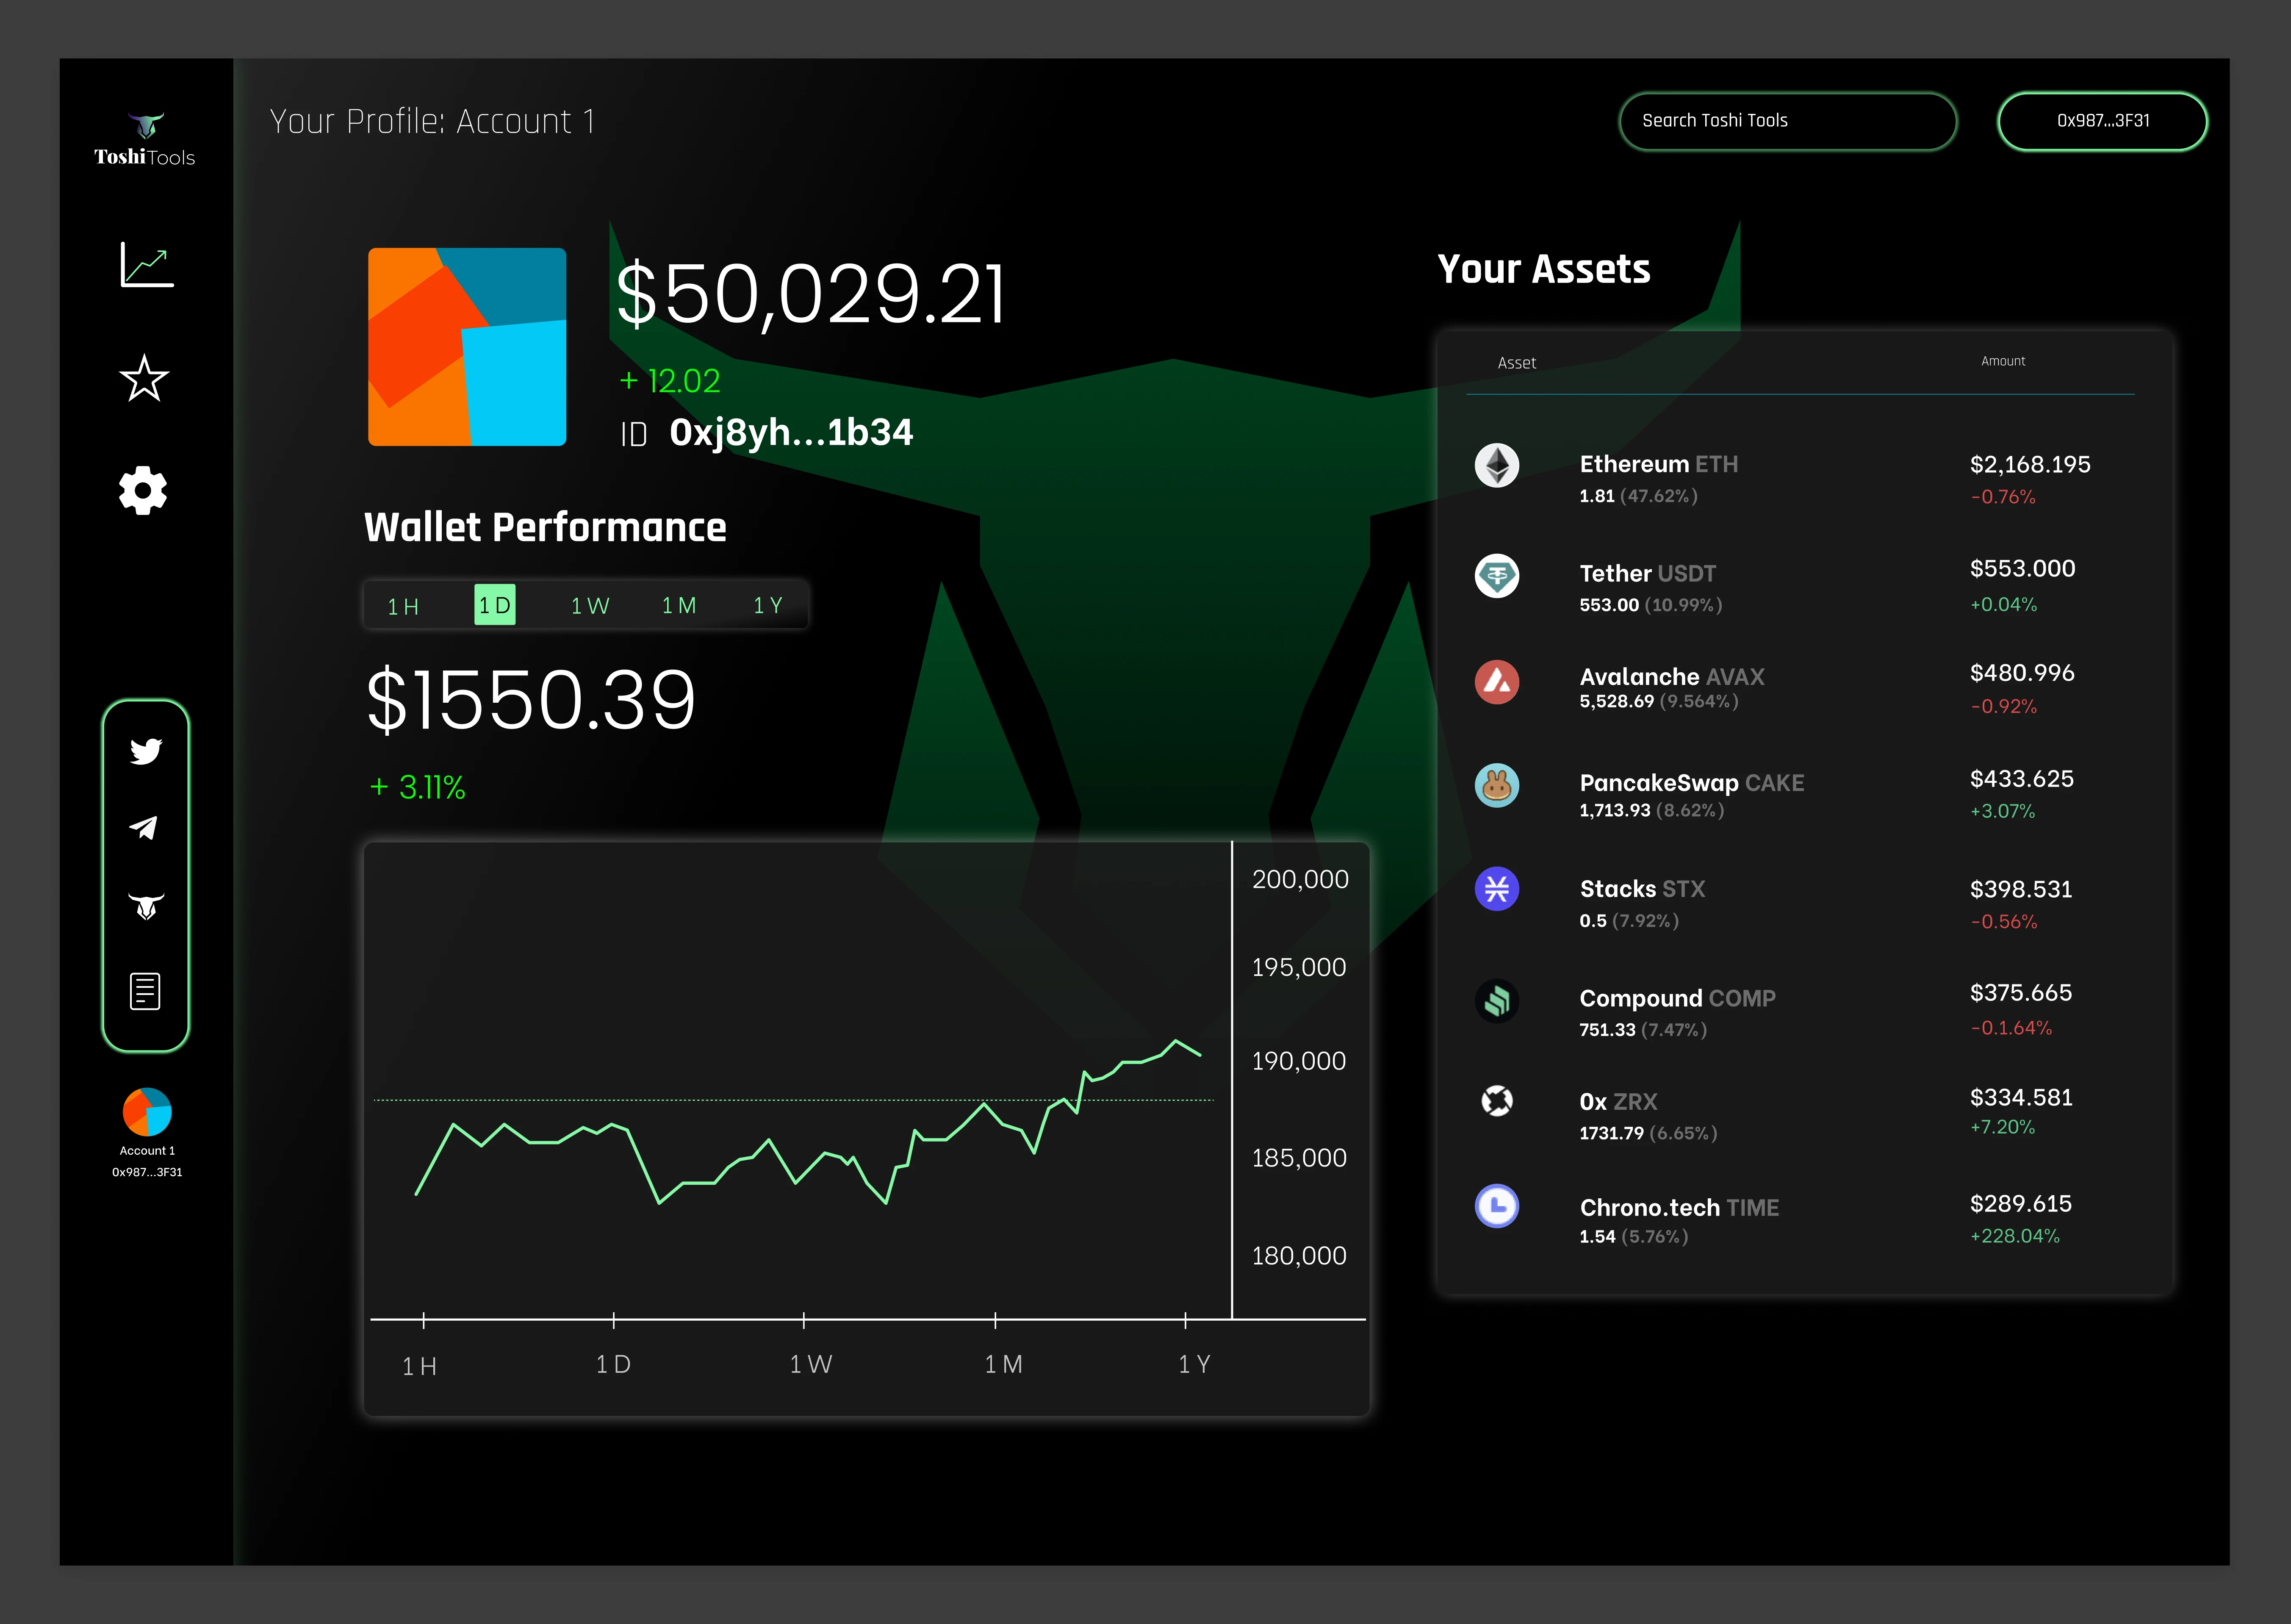Click the Stacks coin icon
Image resolution: width=2291 pixels, height=1624 pixels.
coord(1496,889)
